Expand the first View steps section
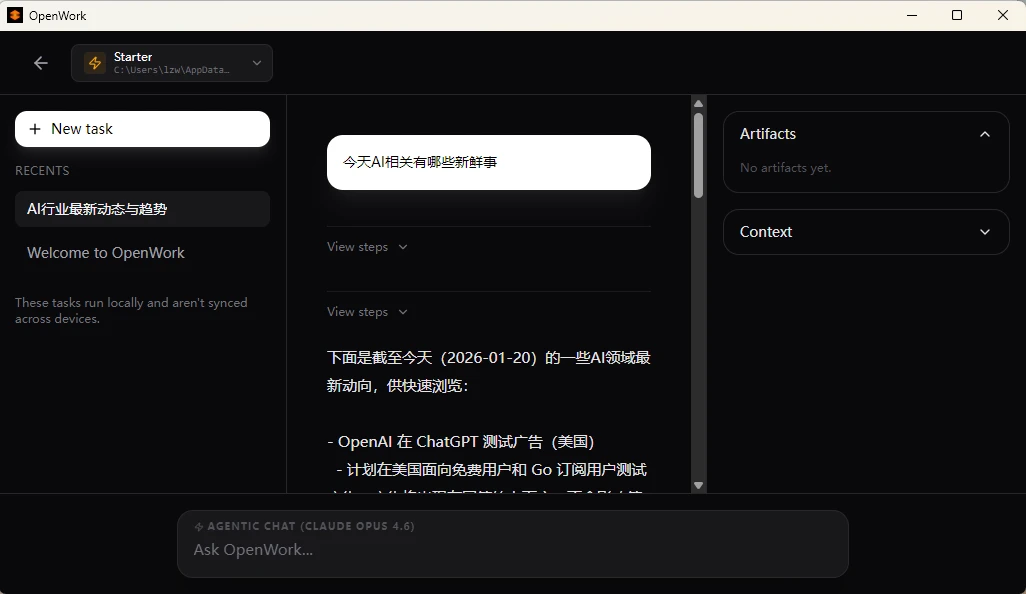Screen dimensions: 1026x594 point(367,247)
